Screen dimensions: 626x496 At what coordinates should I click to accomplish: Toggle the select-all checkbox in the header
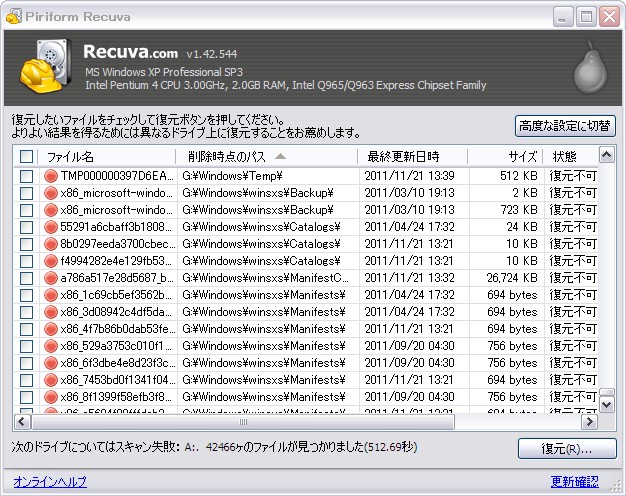point(26,156)
